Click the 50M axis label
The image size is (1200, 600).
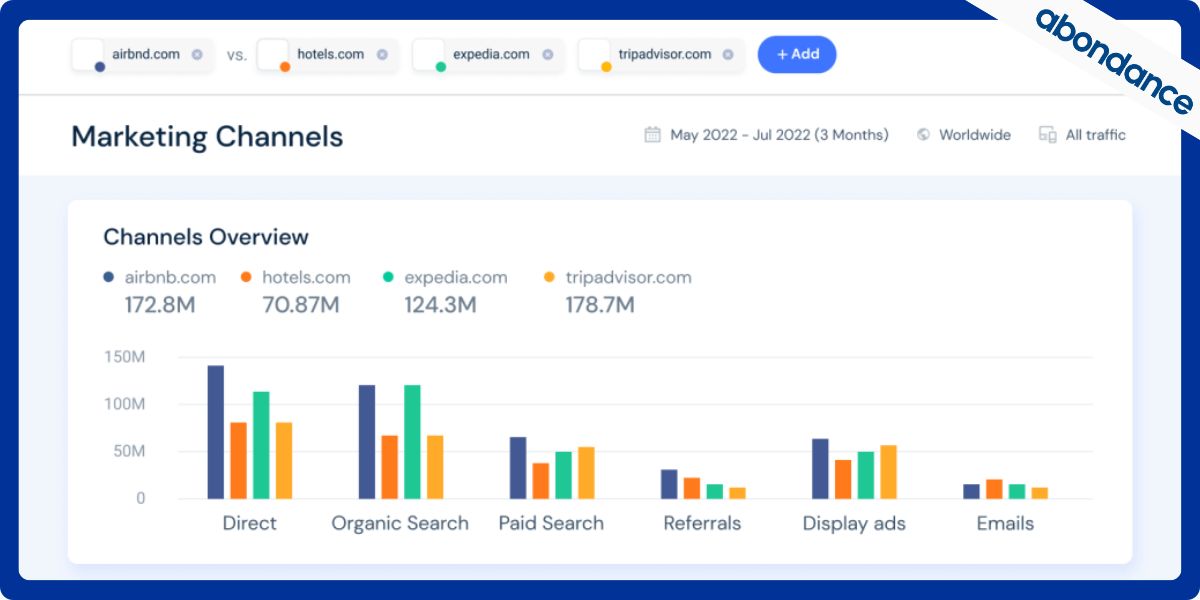[x=128, y=451]
